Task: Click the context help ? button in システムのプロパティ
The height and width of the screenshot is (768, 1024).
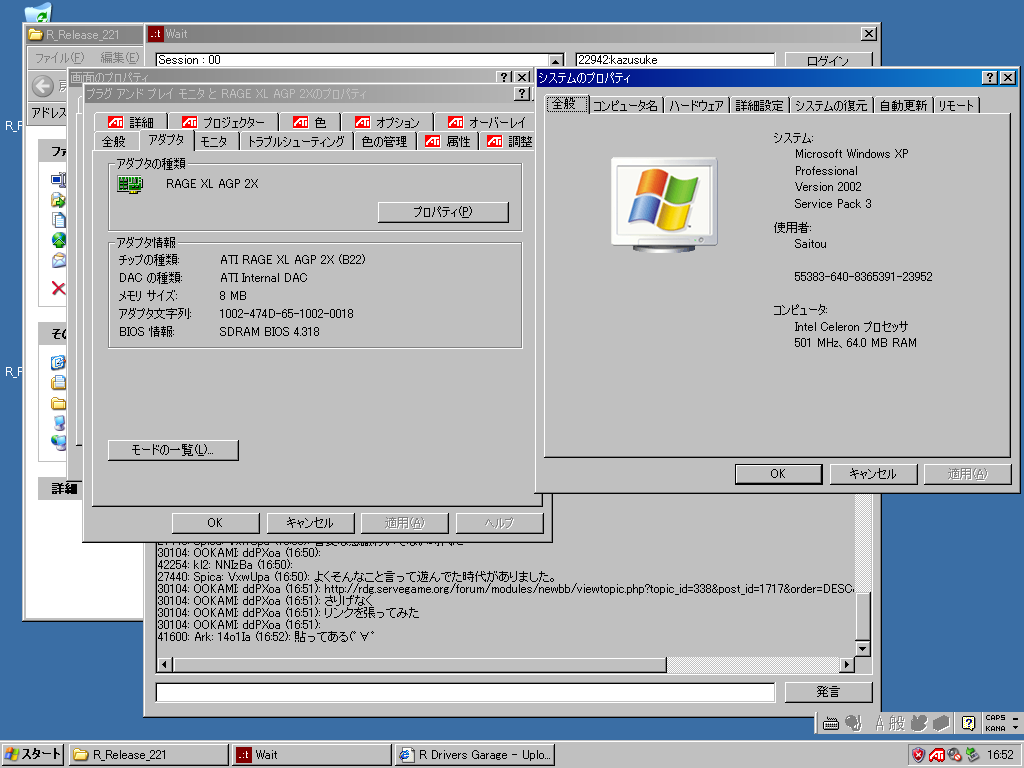Action: point(989,78)
